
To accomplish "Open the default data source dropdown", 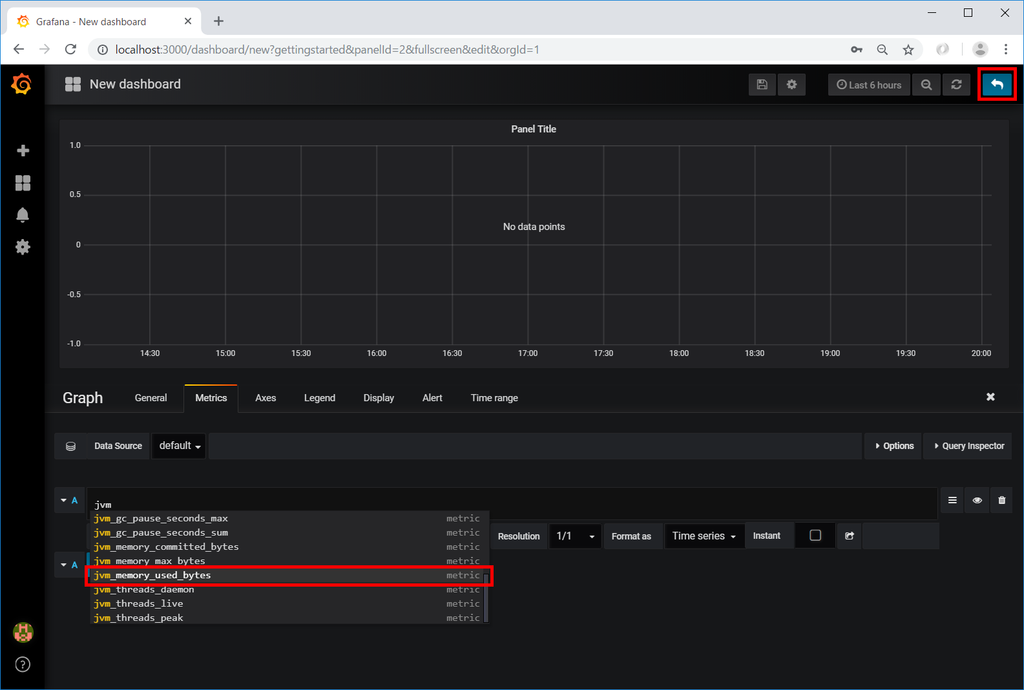I will pos(179,446).
